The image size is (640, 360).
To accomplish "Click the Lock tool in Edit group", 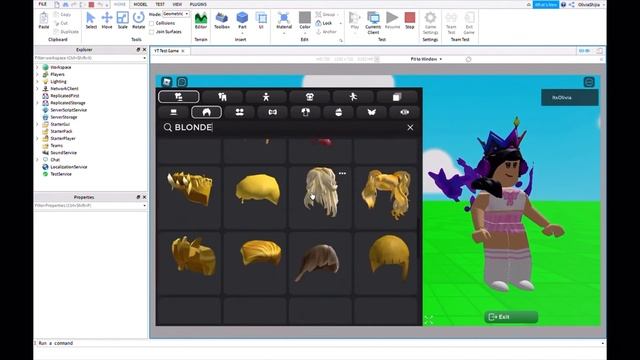I will [x=324, y=23].
